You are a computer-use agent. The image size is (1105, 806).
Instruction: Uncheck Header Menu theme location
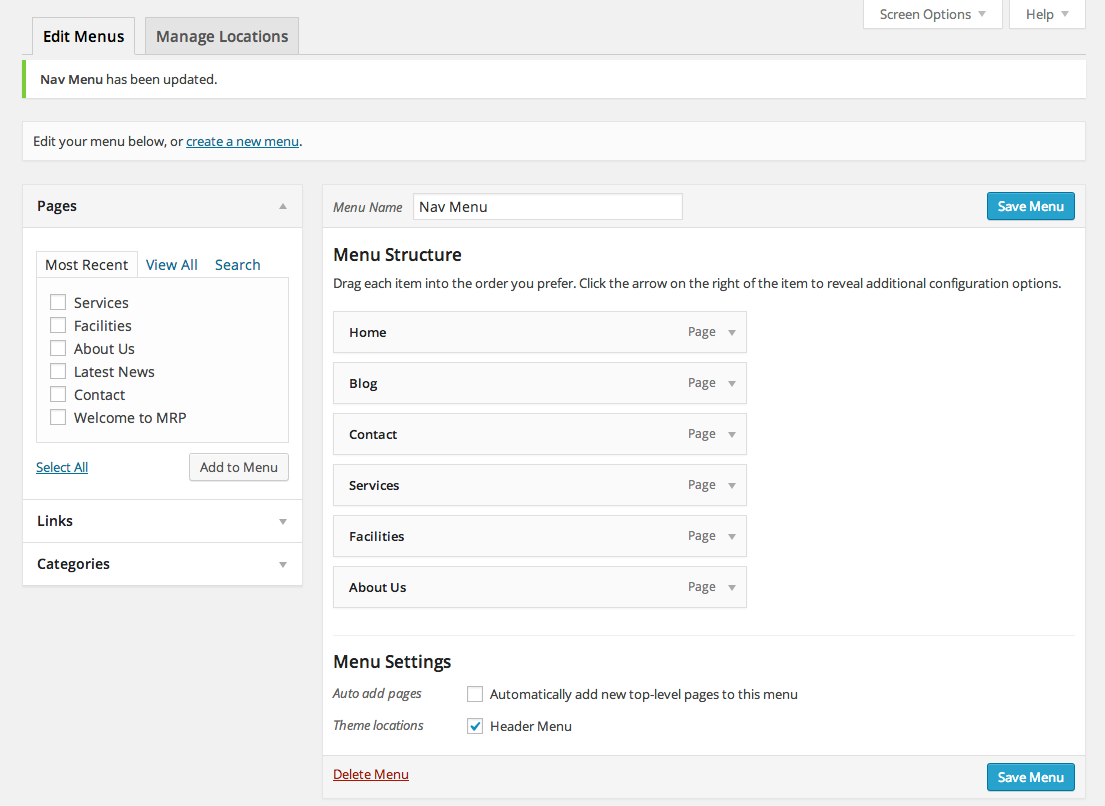click(x=475, y=726)
